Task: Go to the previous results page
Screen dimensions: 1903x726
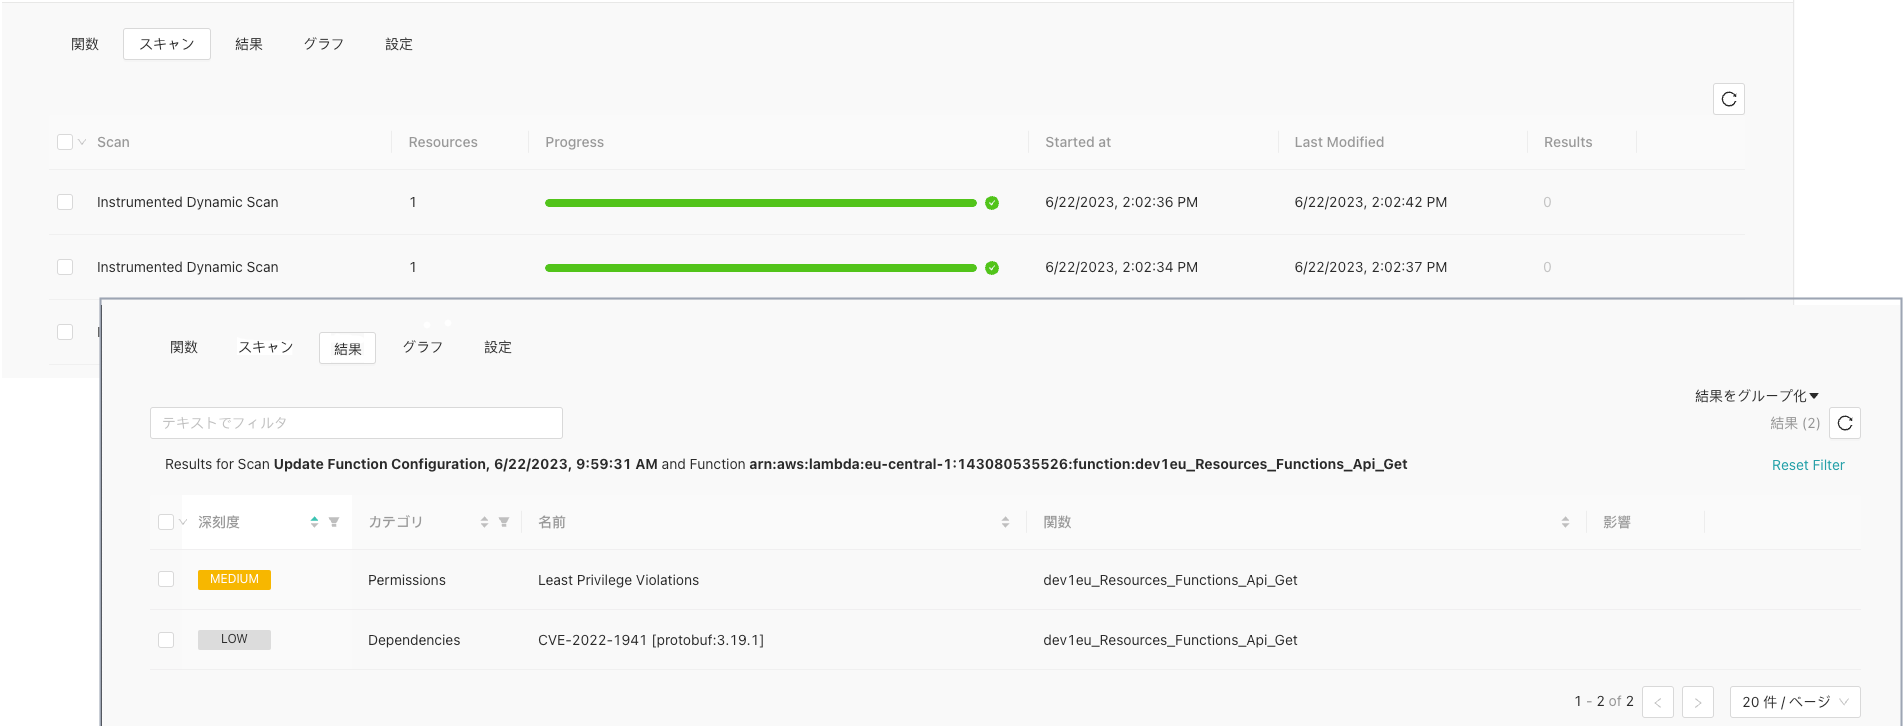Action: coord(1657,702)
